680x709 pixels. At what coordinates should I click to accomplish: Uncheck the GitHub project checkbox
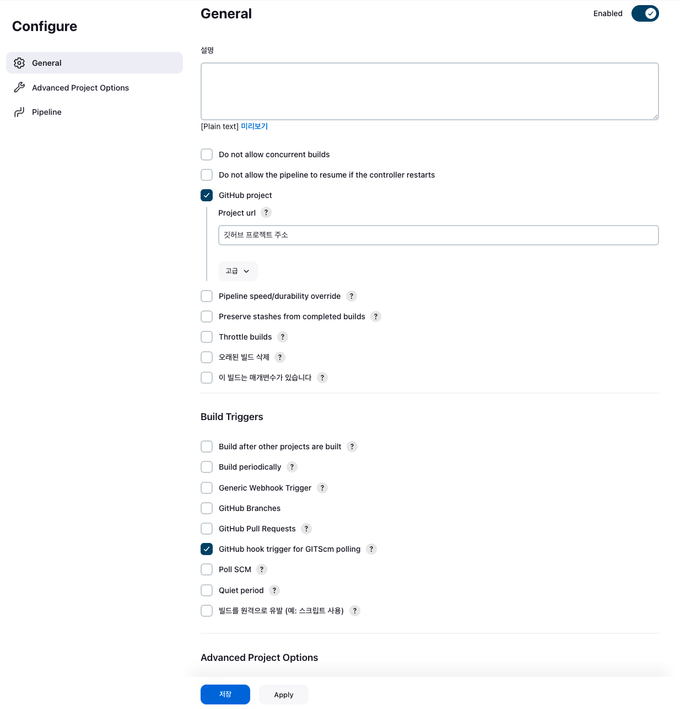(207, 195)
